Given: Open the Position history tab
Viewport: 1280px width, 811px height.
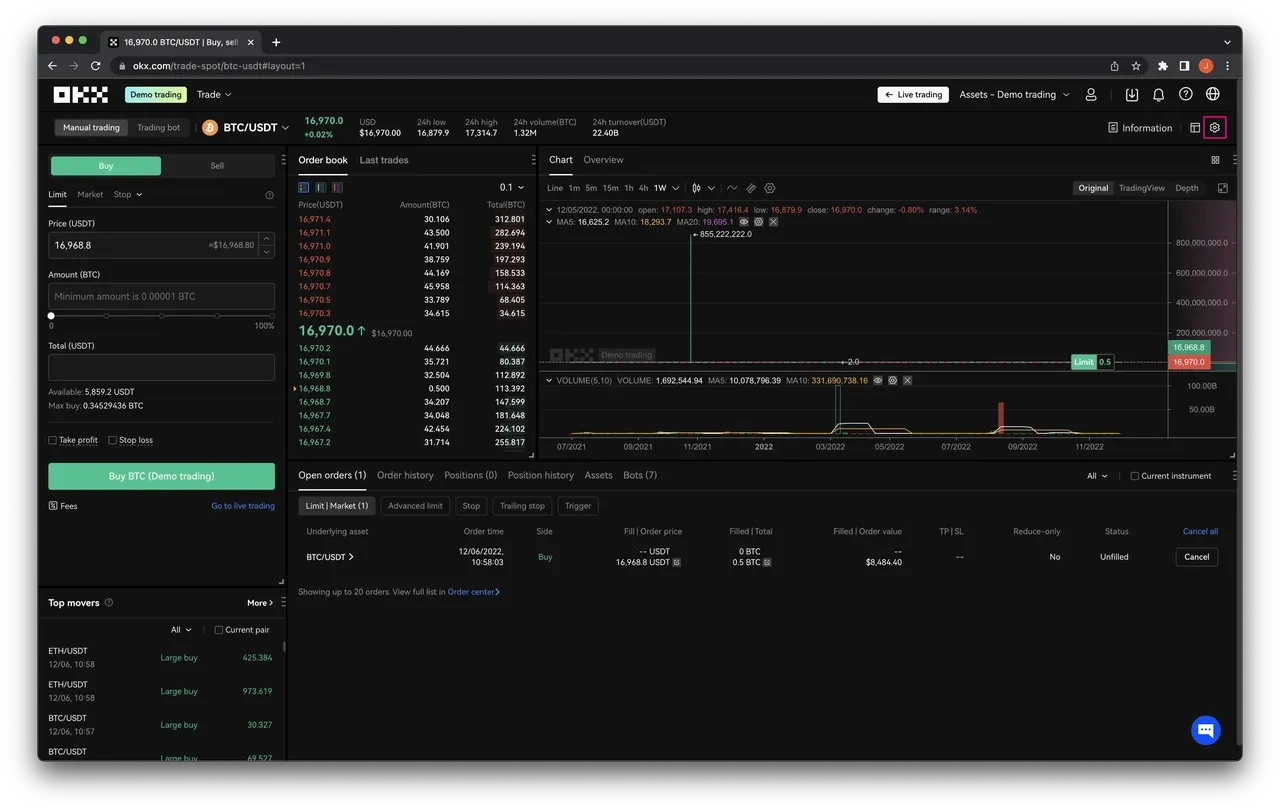Looking at the screenshot, I should click(541, 475).
